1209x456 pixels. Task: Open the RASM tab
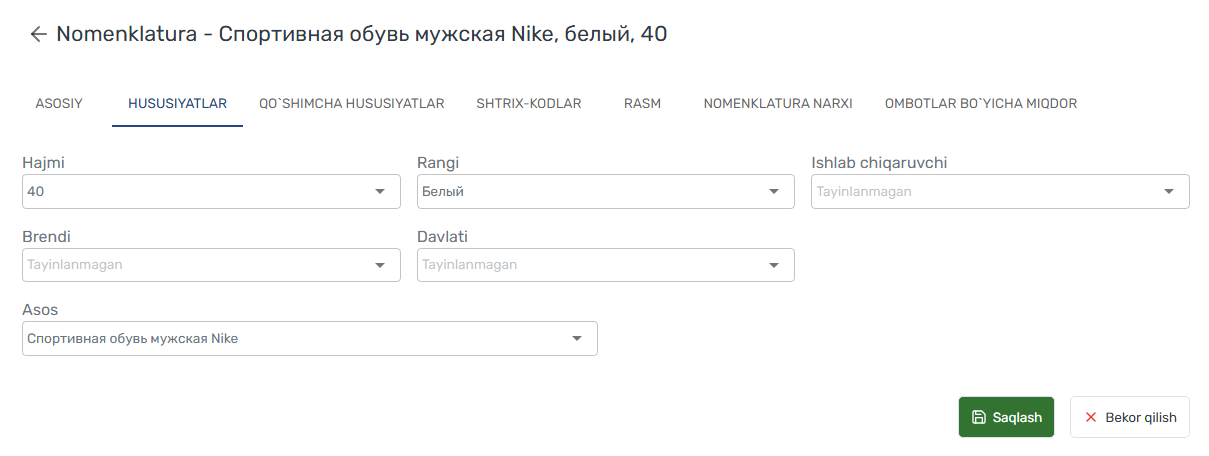[x=642, y=103]
